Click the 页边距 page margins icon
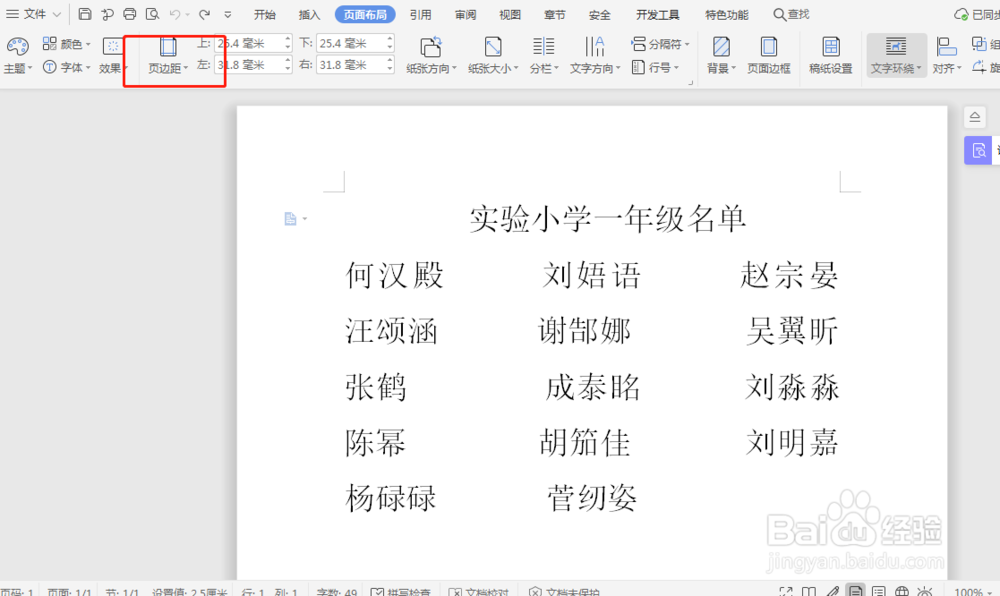The height and width of the screenshot is (596, 1000). coord(168,47)
